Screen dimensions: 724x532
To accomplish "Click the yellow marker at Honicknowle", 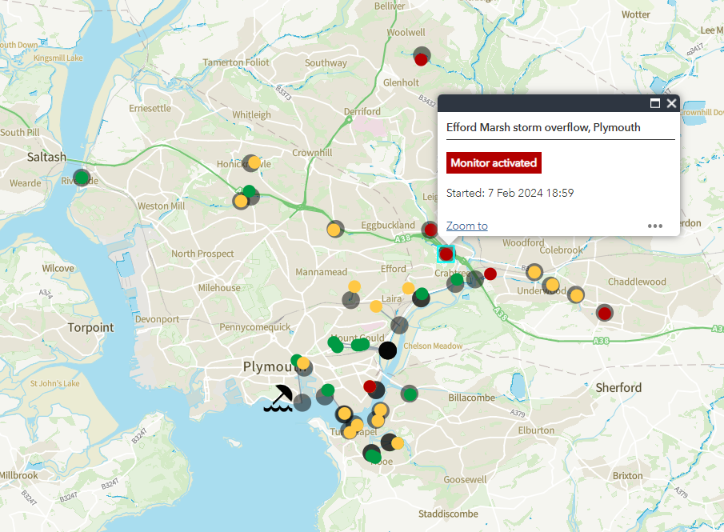I will [254, 162].
